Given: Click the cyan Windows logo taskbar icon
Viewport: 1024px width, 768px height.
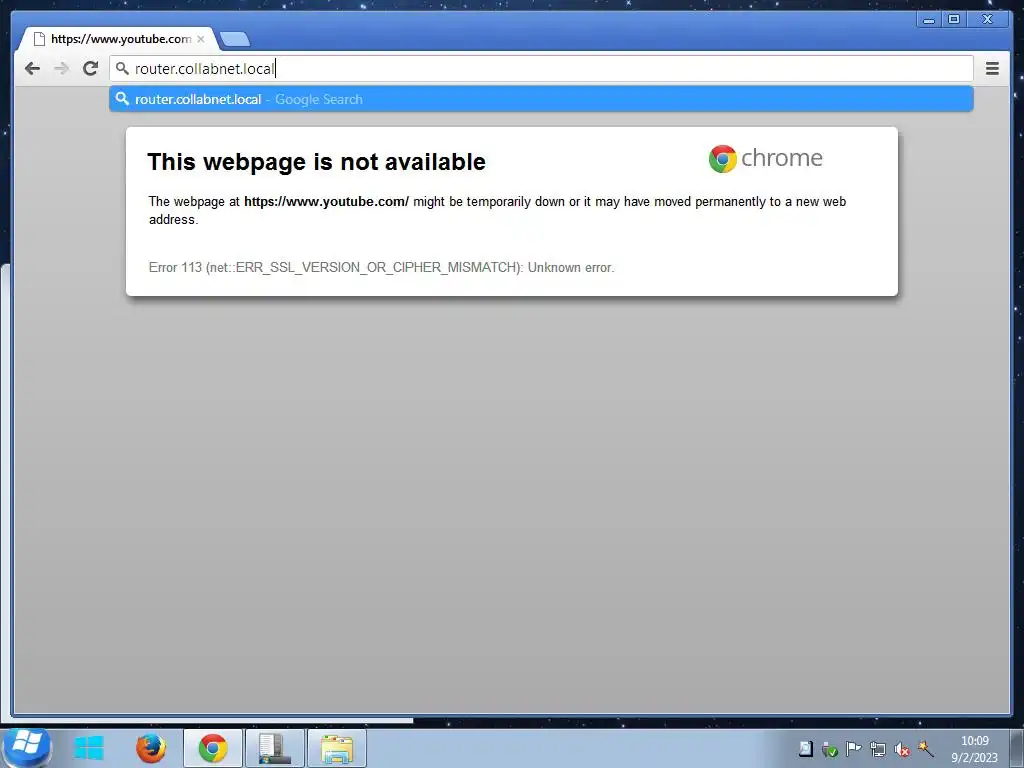Looking at the screenshot, I should 89,748.
